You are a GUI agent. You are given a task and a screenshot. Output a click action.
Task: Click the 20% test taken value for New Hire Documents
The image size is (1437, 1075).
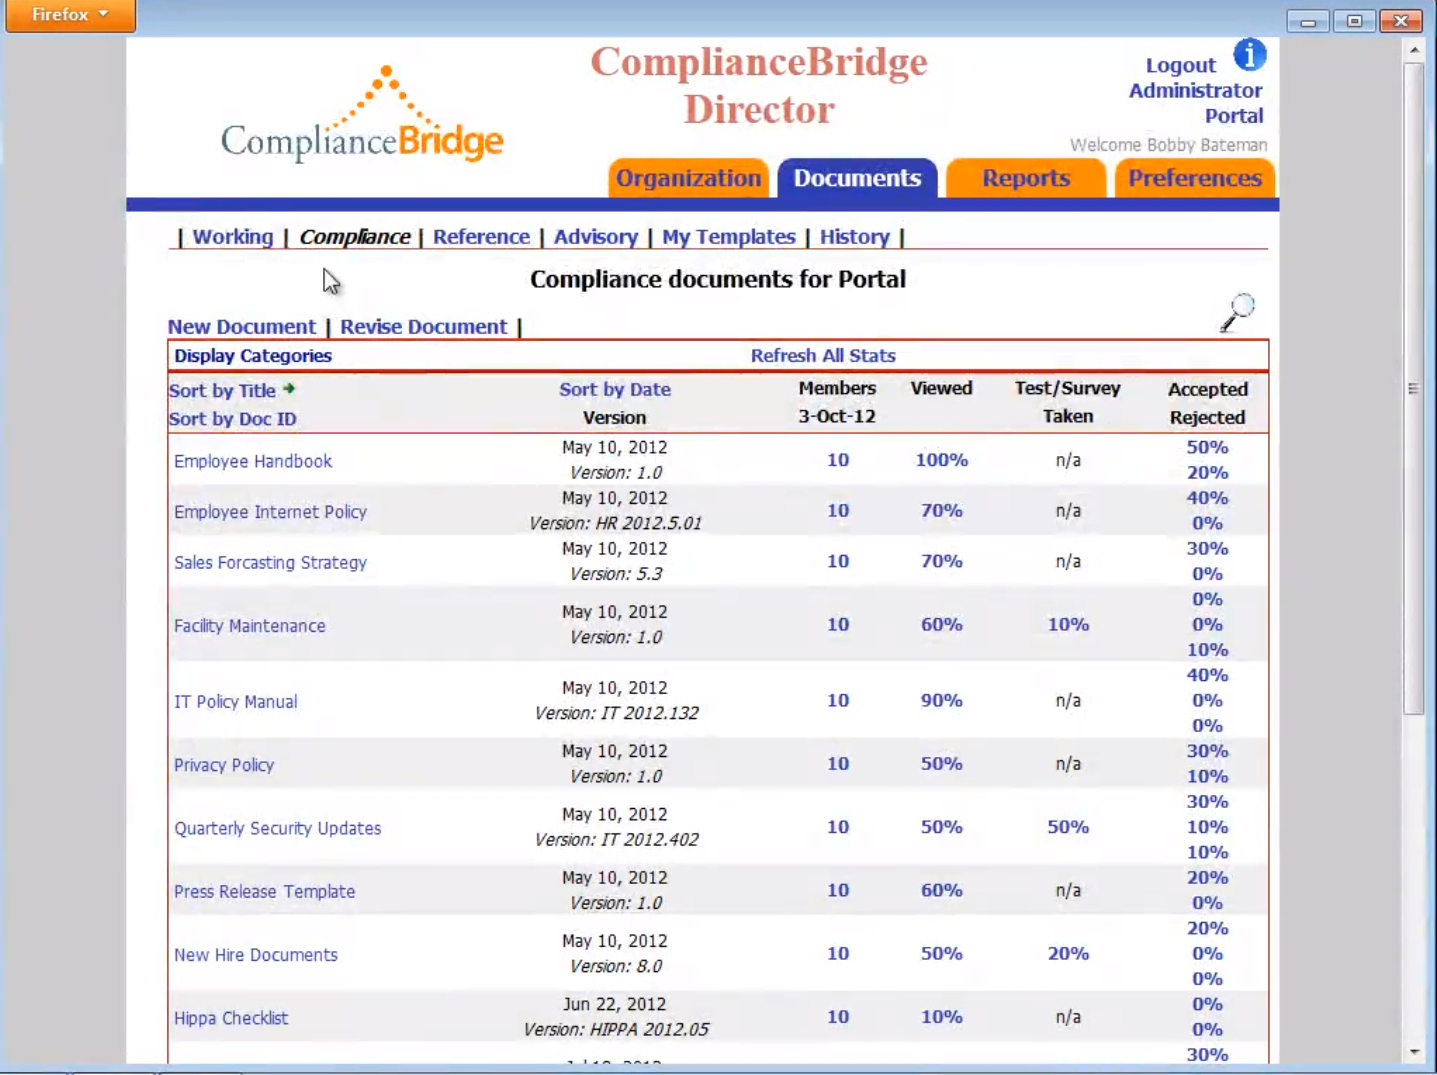[x=1068, y=953]
